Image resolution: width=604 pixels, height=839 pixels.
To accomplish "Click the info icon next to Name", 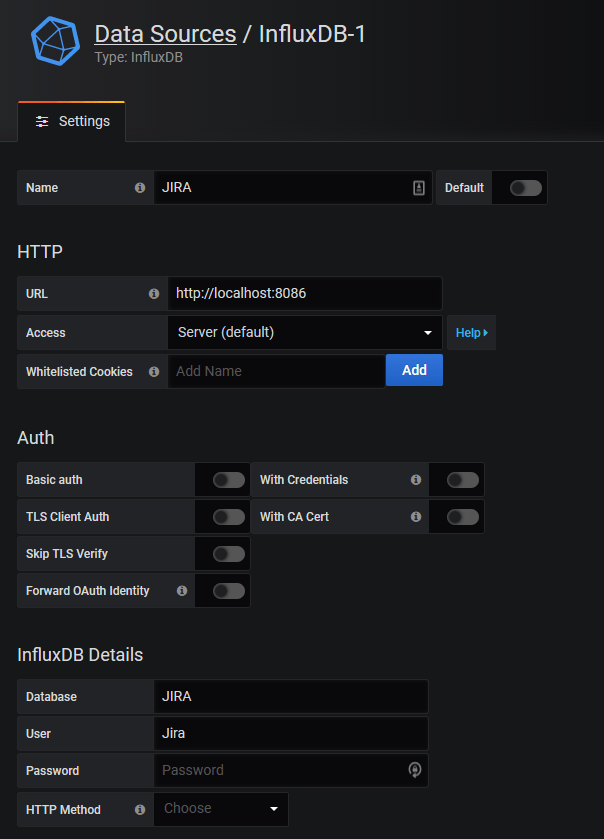I will tap(140, 188).
